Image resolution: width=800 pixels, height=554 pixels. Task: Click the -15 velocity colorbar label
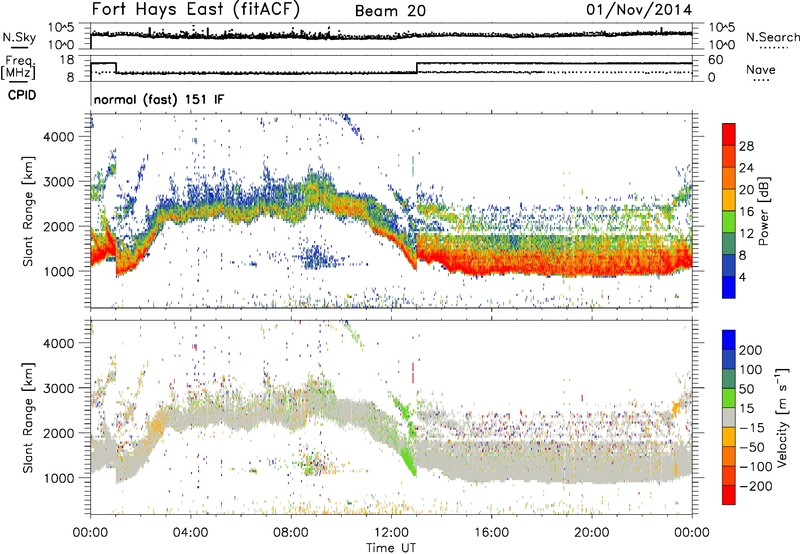pyautogui.click(x=752, y=427)
